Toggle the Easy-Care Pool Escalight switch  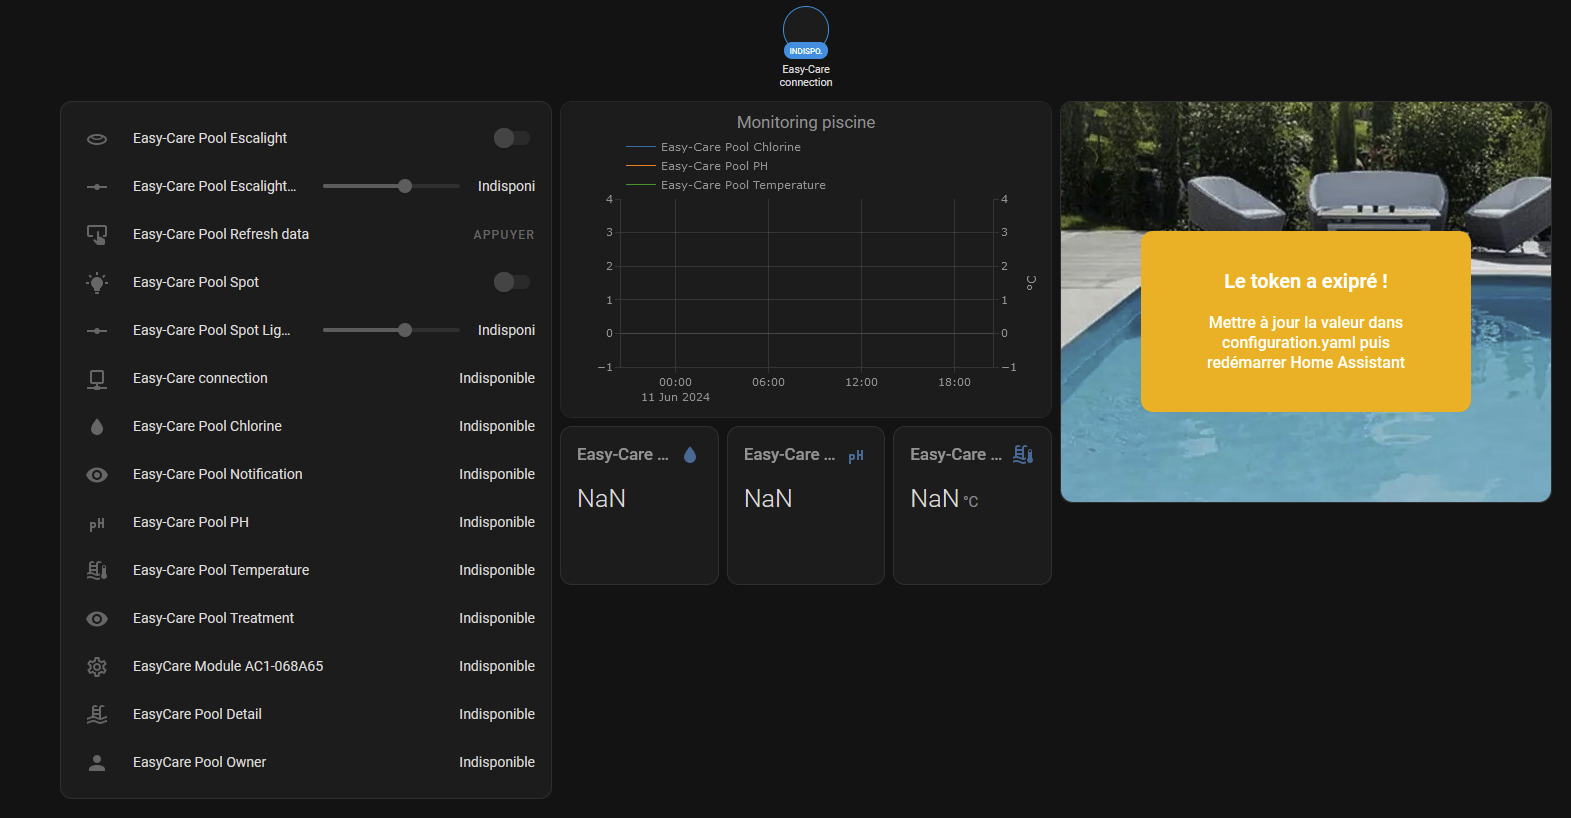tap(512, 138)
